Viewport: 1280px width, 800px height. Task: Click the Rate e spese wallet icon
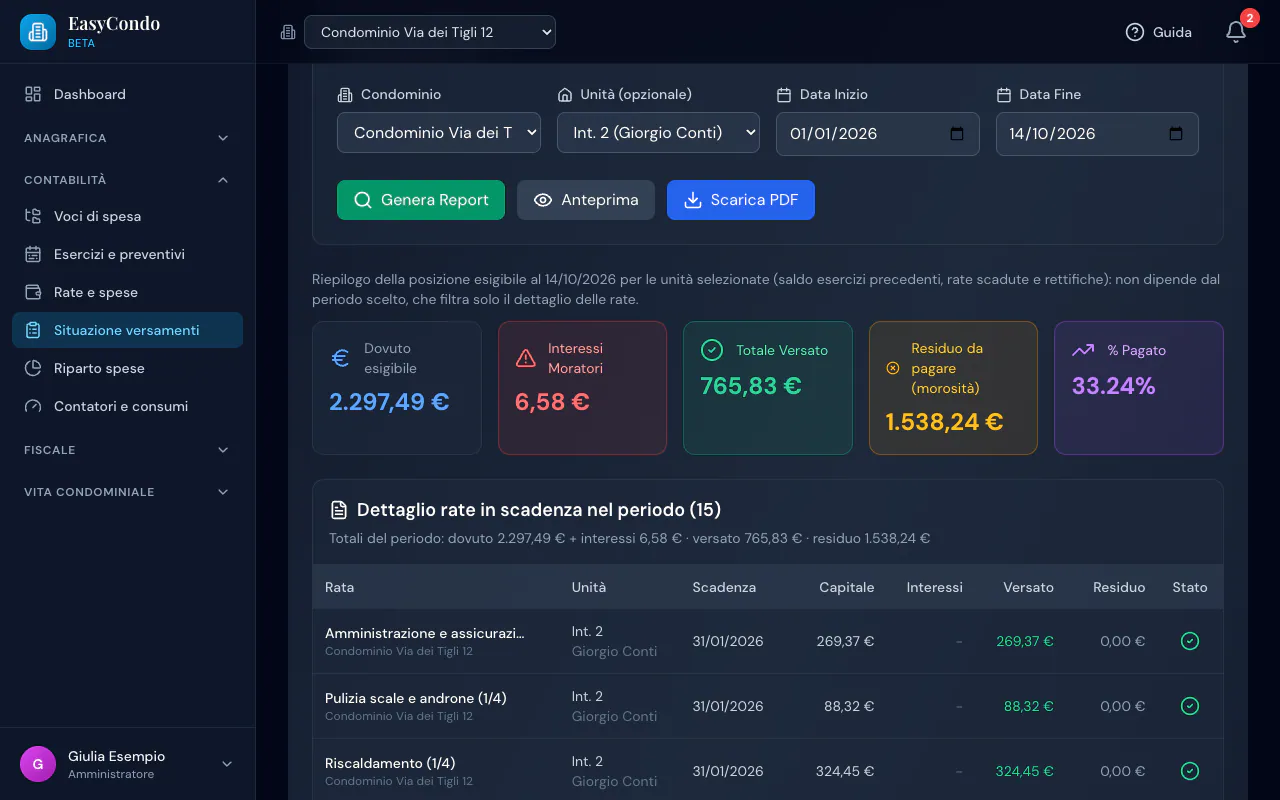coord(33,292)
